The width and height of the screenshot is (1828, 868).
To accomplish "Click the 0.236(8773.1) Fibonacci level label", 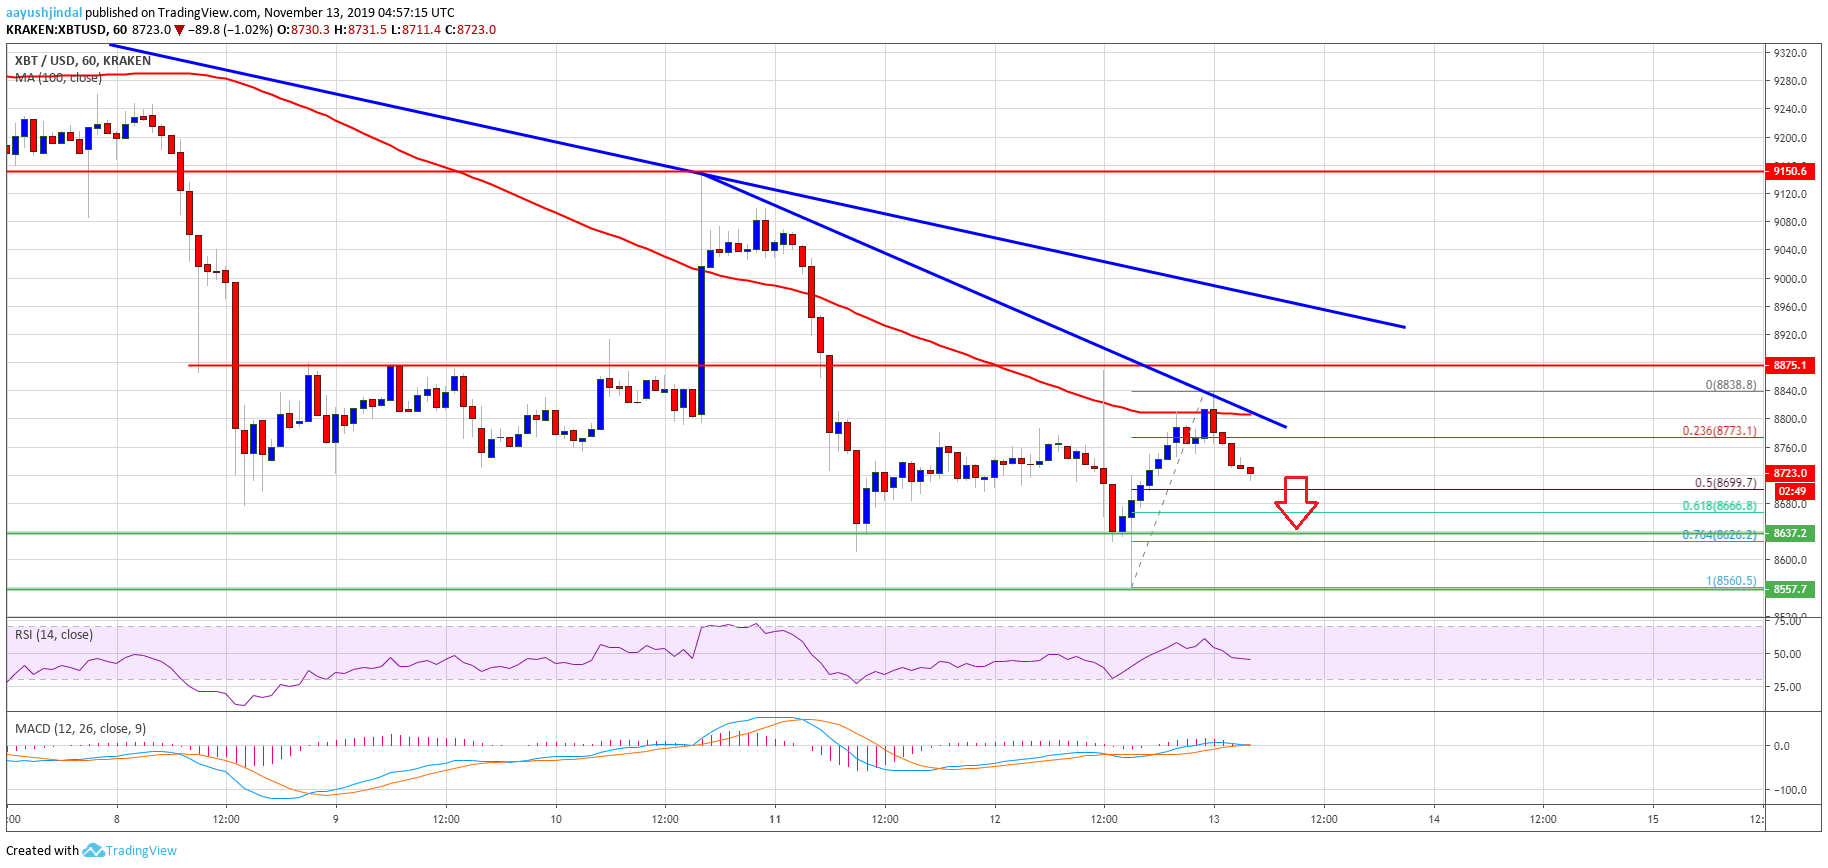I will [x=1719, y=431].
